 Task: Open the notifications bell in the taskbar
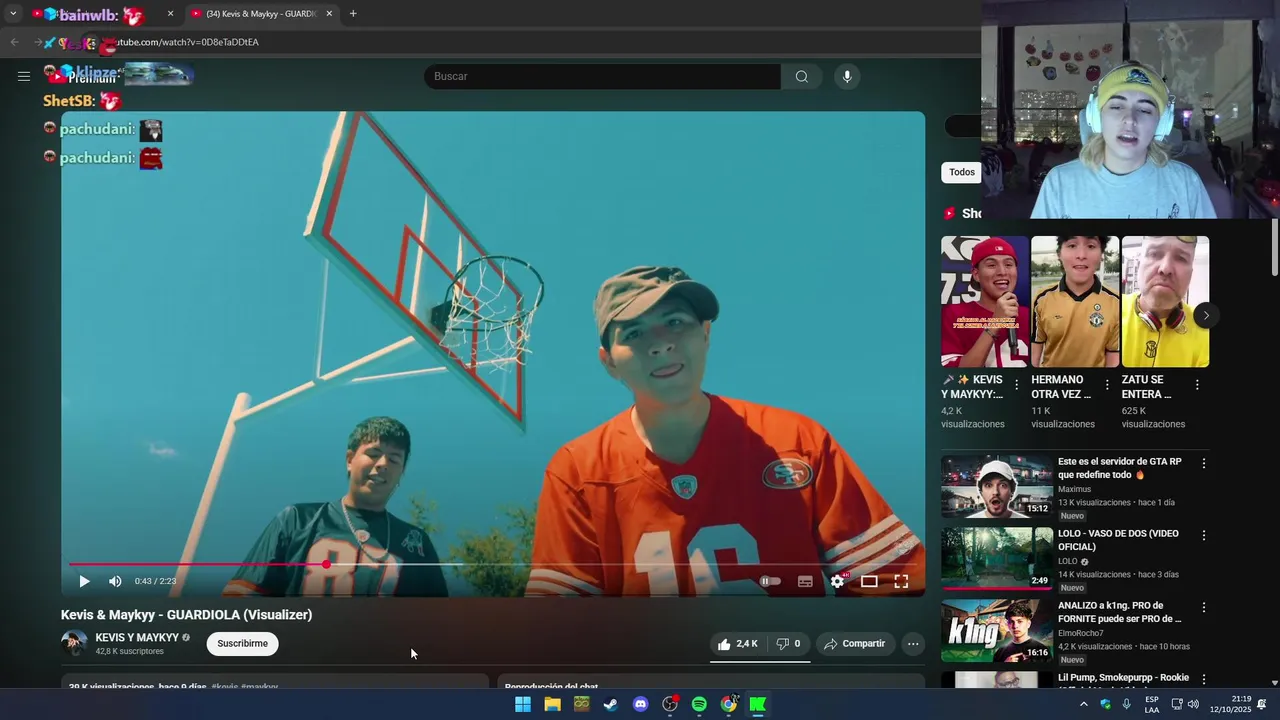(1262, 704)
